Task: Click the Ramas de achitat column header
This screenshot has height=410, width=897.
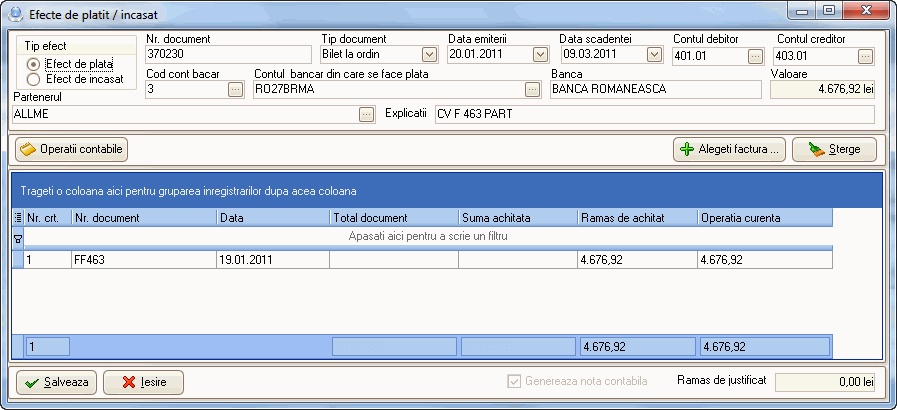Action: tap(637, 217)
